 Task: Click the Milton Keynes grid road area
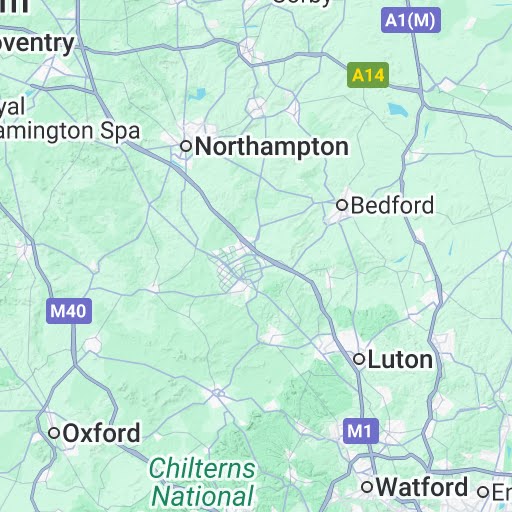238,267
